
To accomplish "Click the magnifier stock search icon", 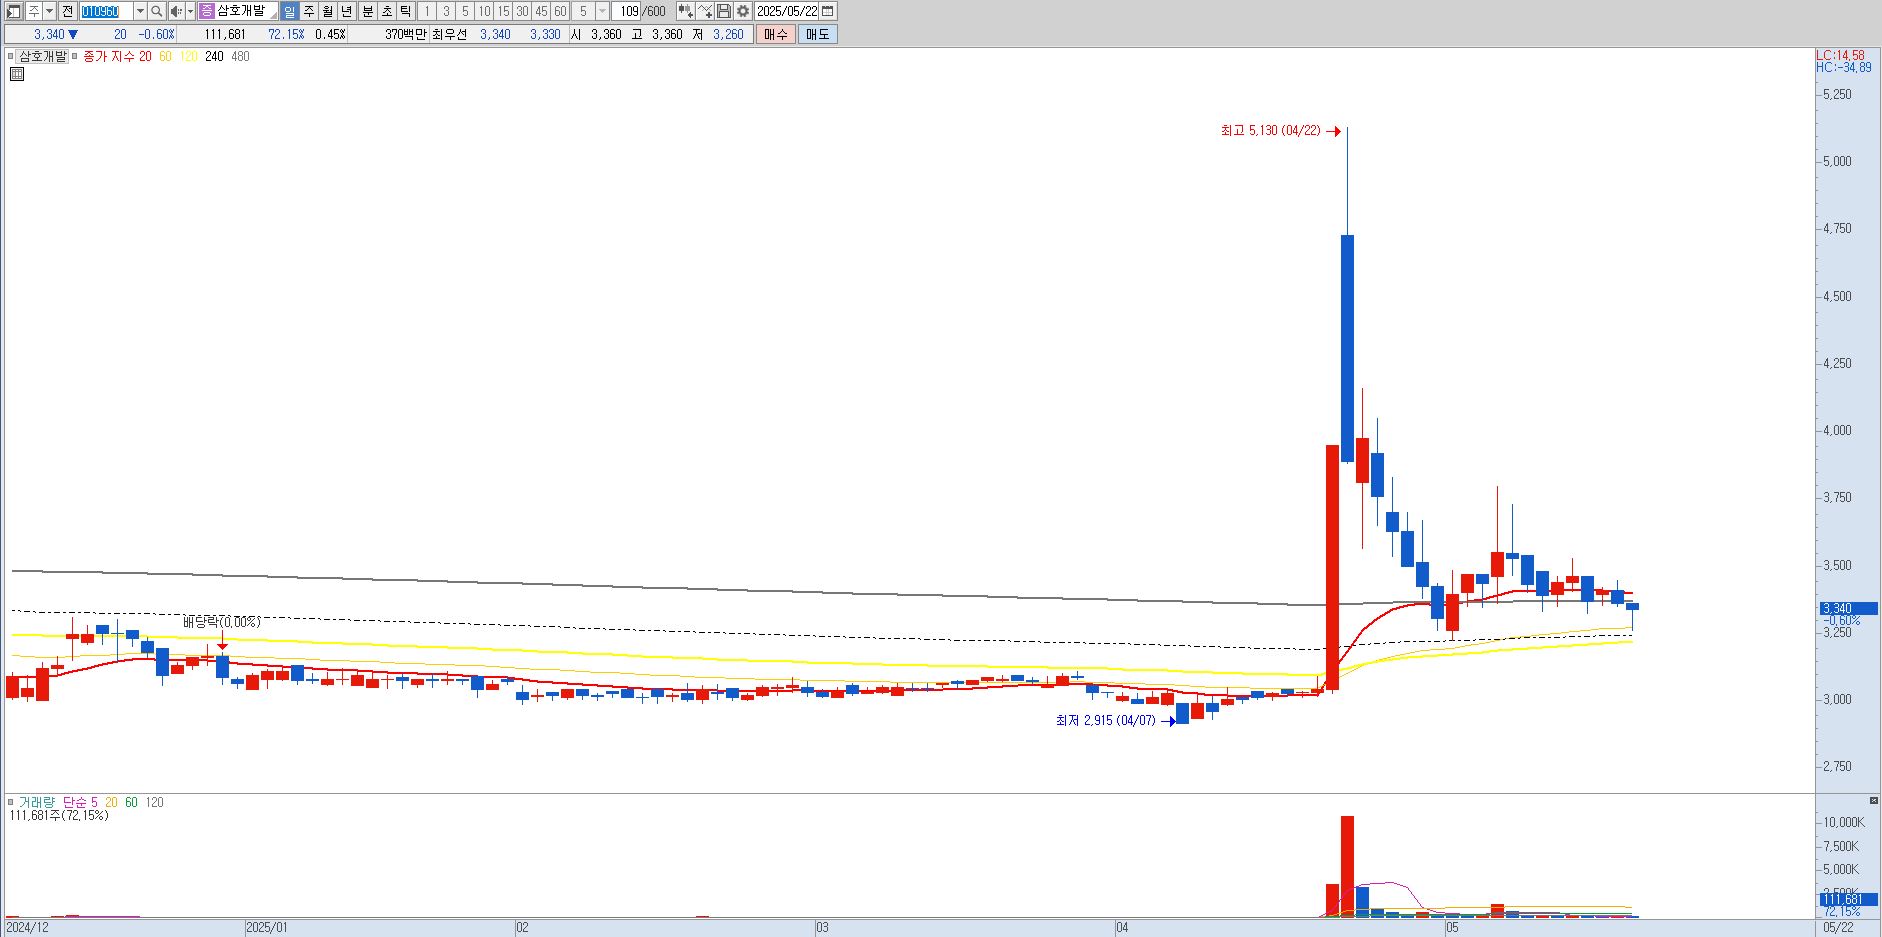I will (x=157, y=11).
